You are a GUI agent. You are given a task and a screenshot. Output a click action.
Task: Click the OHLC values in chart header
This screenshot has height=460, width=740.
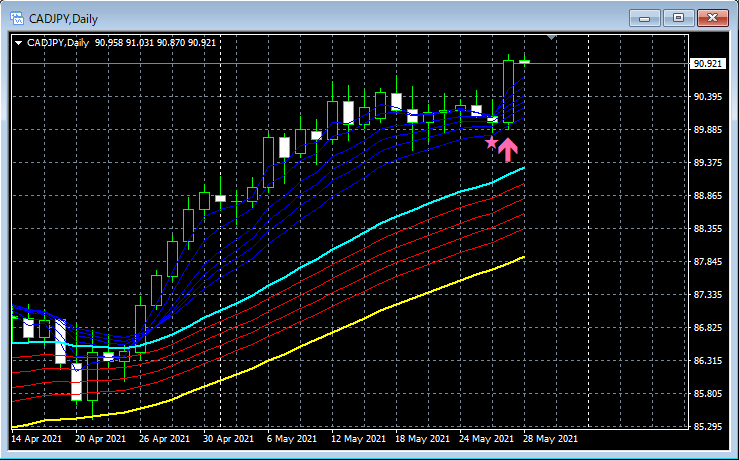pyautogui.click(x=155, y=43)
